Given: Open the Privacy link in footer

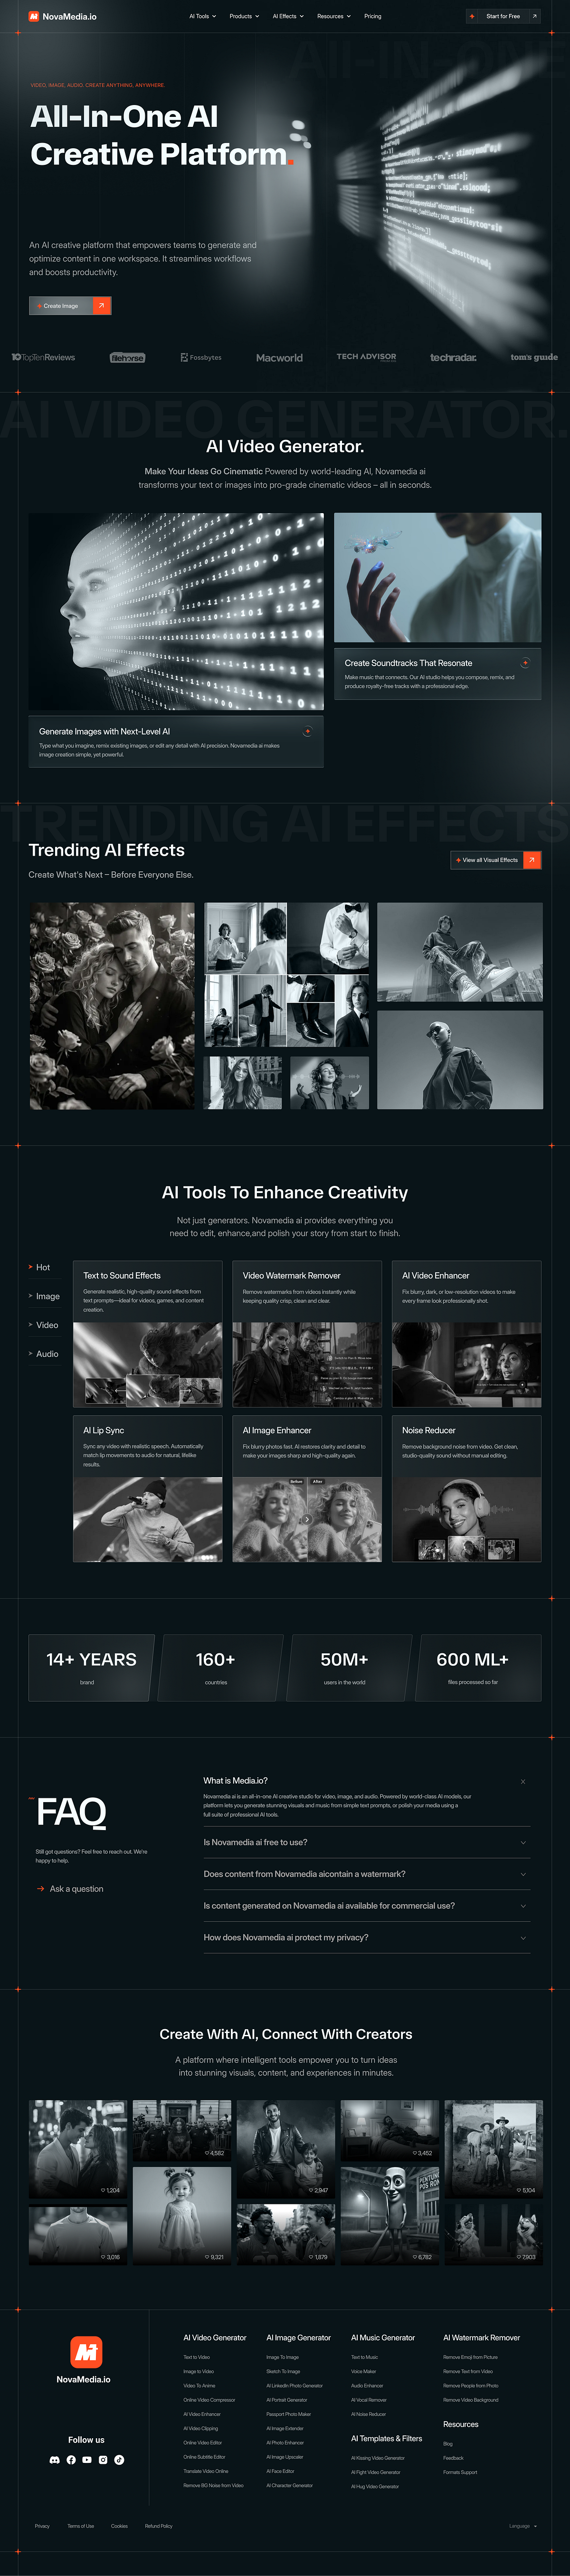Looking at the screenshot, I should point(42,2526).
